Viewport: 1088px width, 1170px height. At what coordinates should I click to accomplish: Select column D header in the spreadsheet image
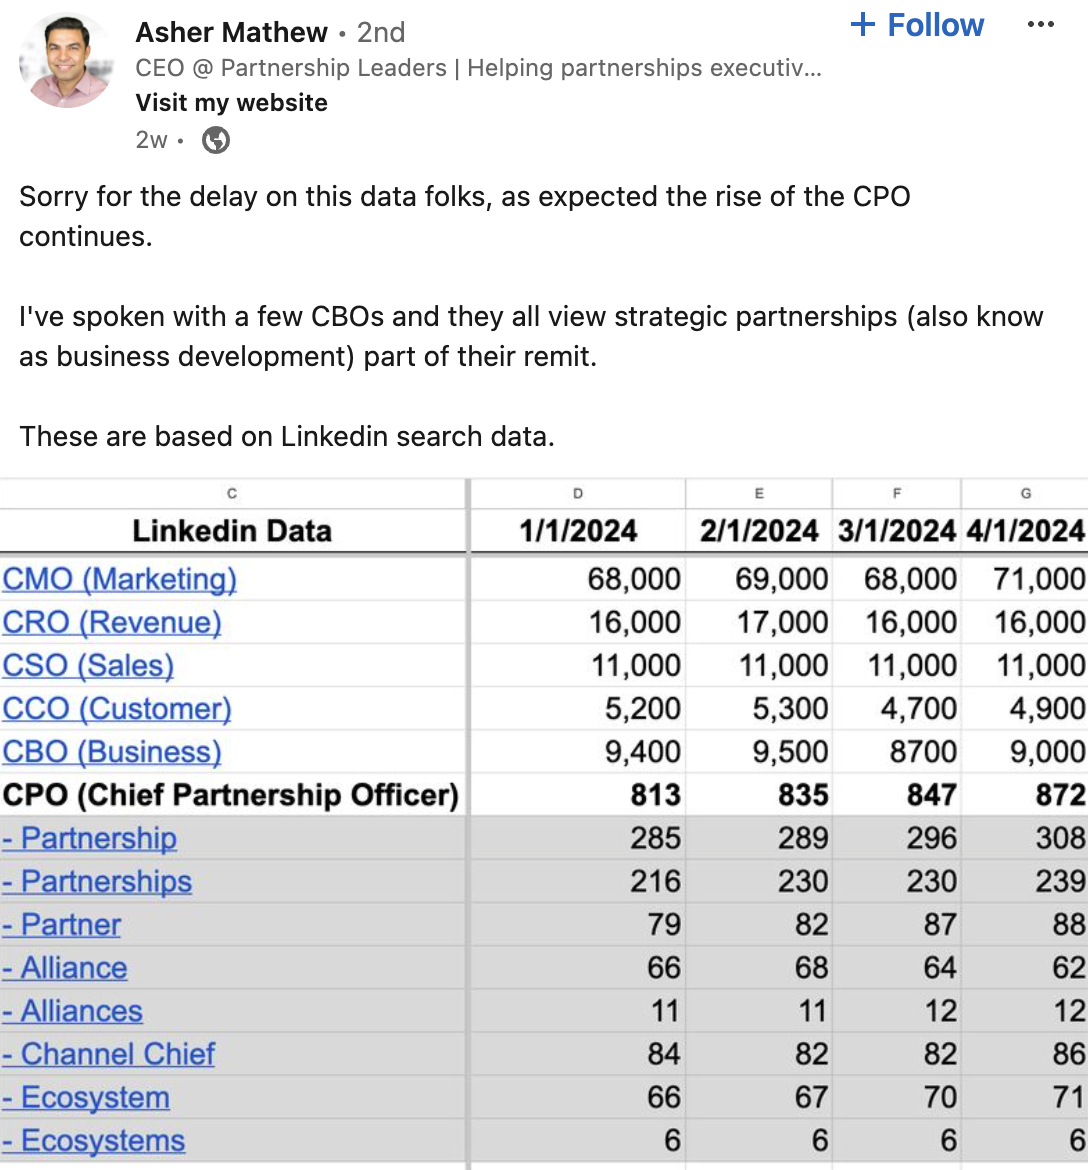tap(578, 493)
